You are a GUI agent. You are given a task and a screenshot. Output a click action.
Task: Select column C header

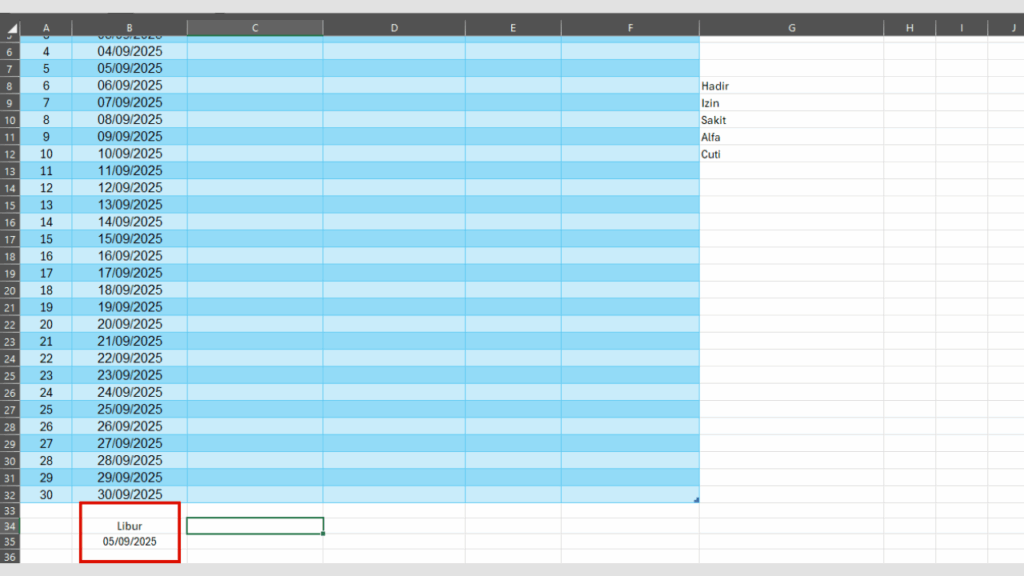click(255, 28)
